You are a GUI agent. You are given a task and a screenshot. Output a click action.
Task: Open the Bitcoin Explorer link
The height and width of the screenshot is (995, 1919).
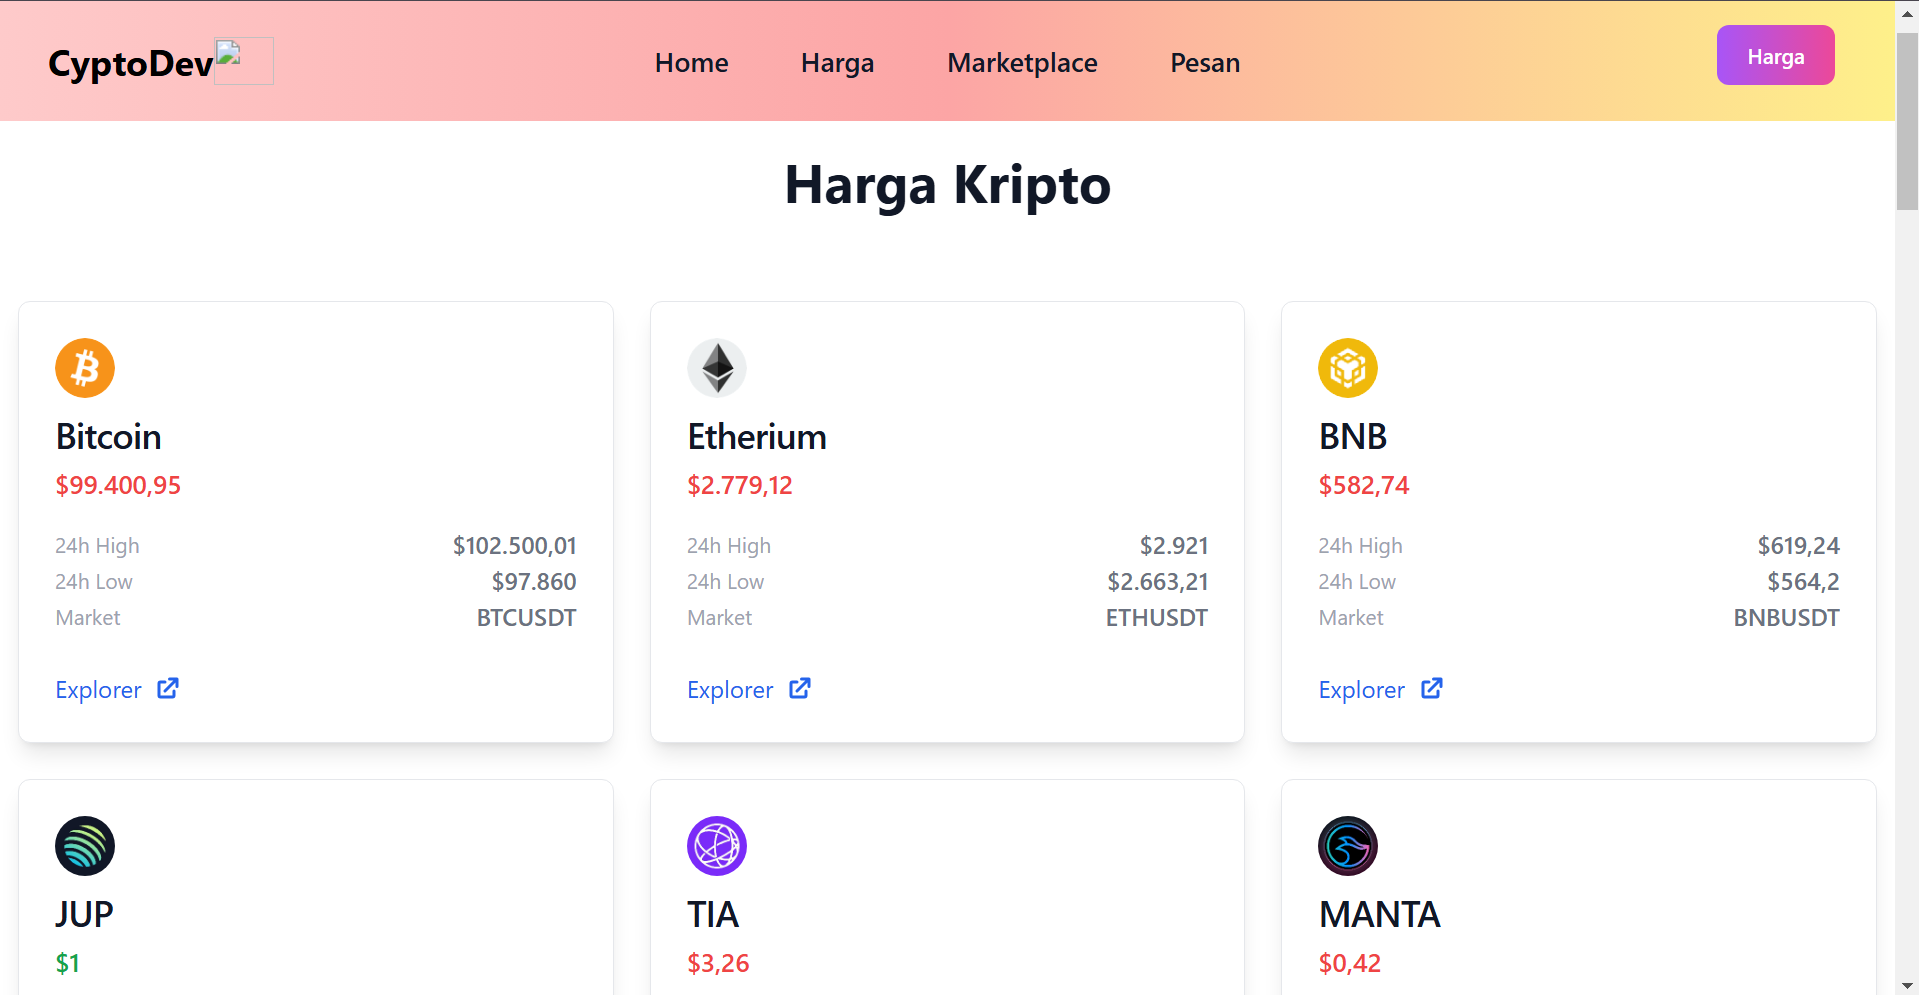[99, 690]
